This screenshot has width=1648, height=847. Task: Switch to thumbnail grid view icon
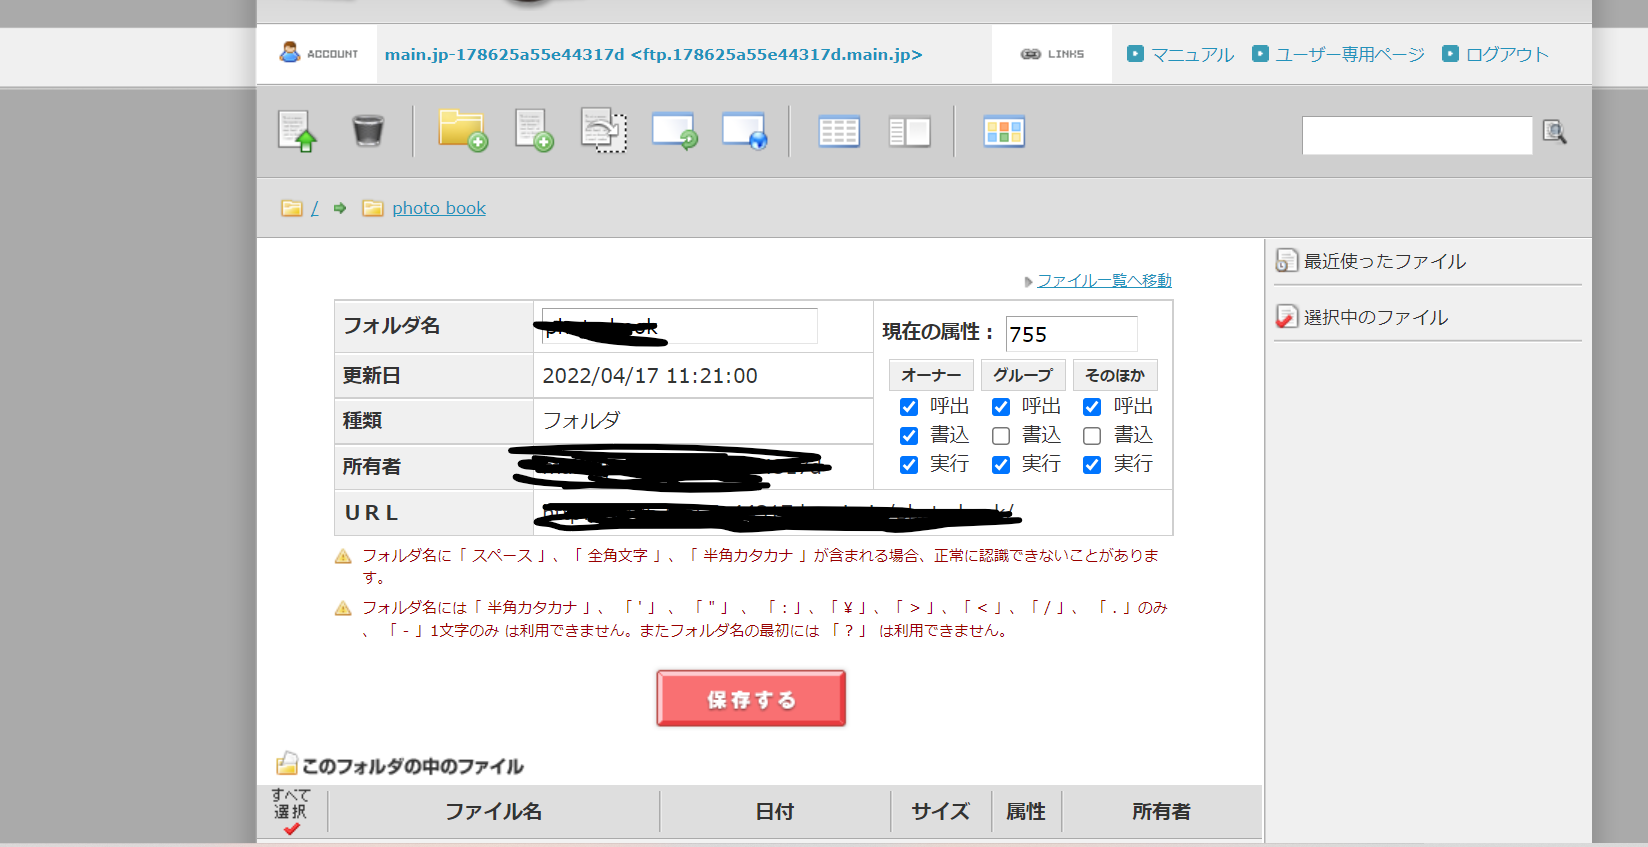(x=1004, y=132)
